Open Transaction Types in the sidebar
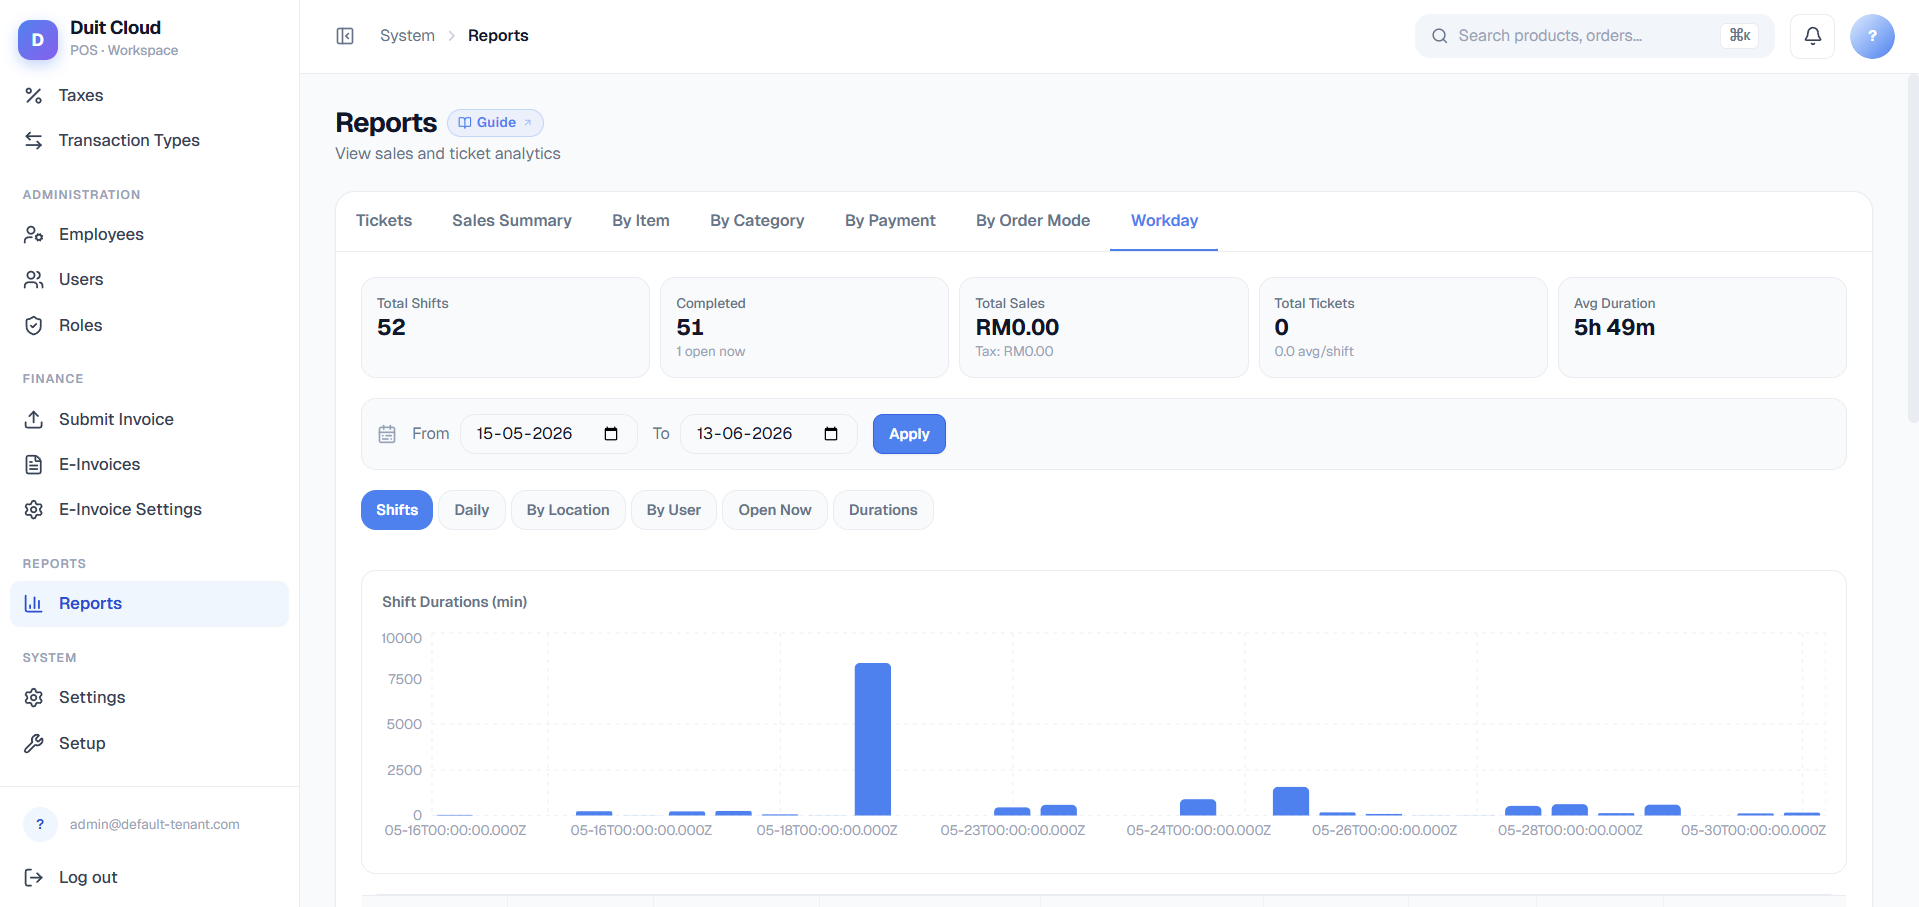The height and width of the screenshot is (907, 1919). click(150, 140)
